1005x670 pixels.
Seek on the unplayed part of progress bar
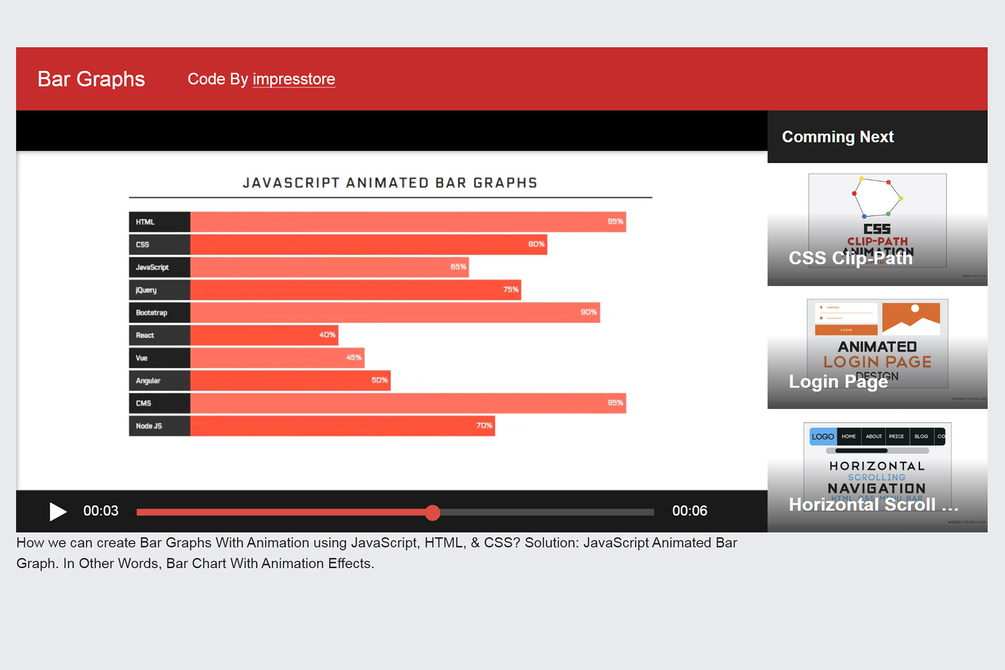click(x=547, y=512)
